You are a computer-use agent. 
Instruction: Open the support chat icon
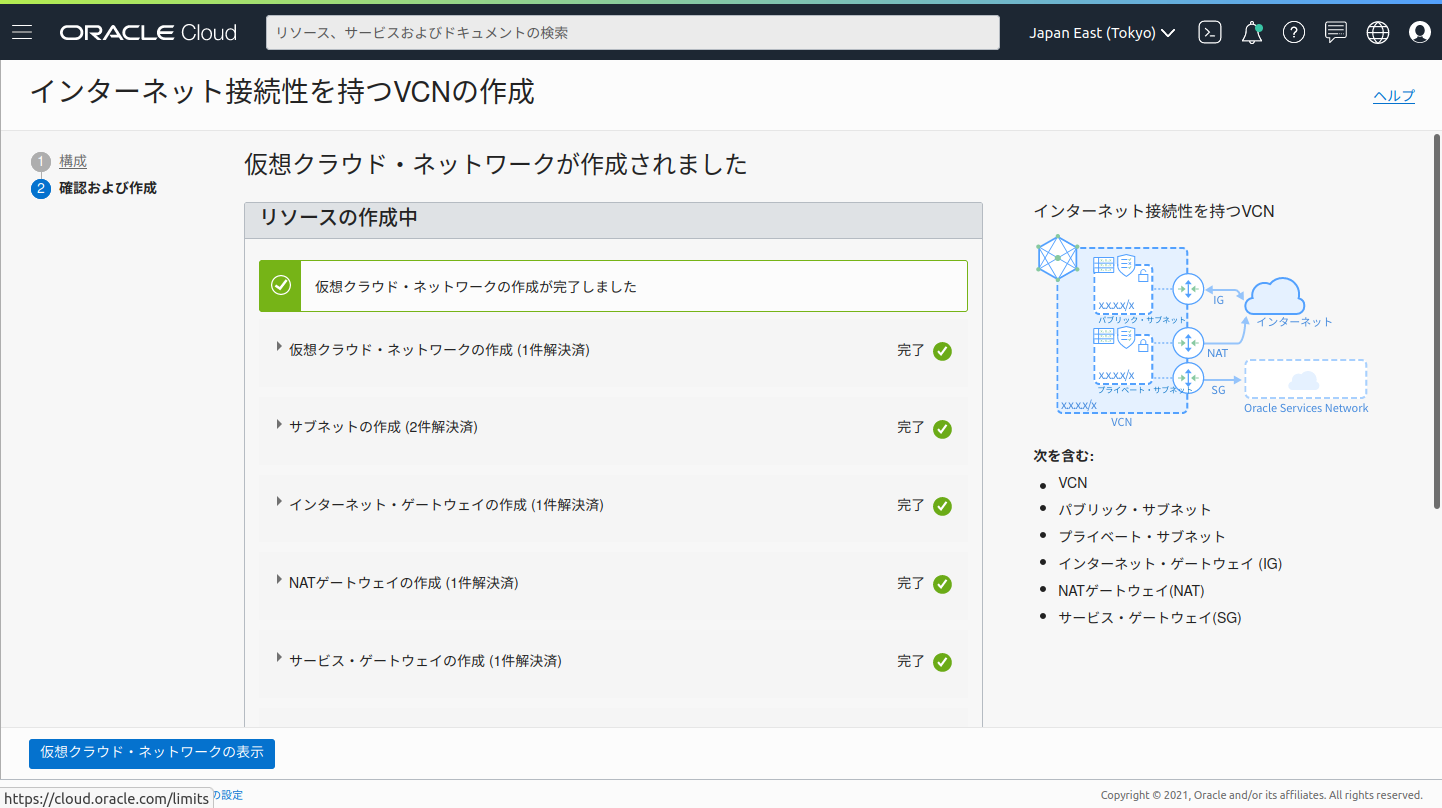coord(1336,33)
